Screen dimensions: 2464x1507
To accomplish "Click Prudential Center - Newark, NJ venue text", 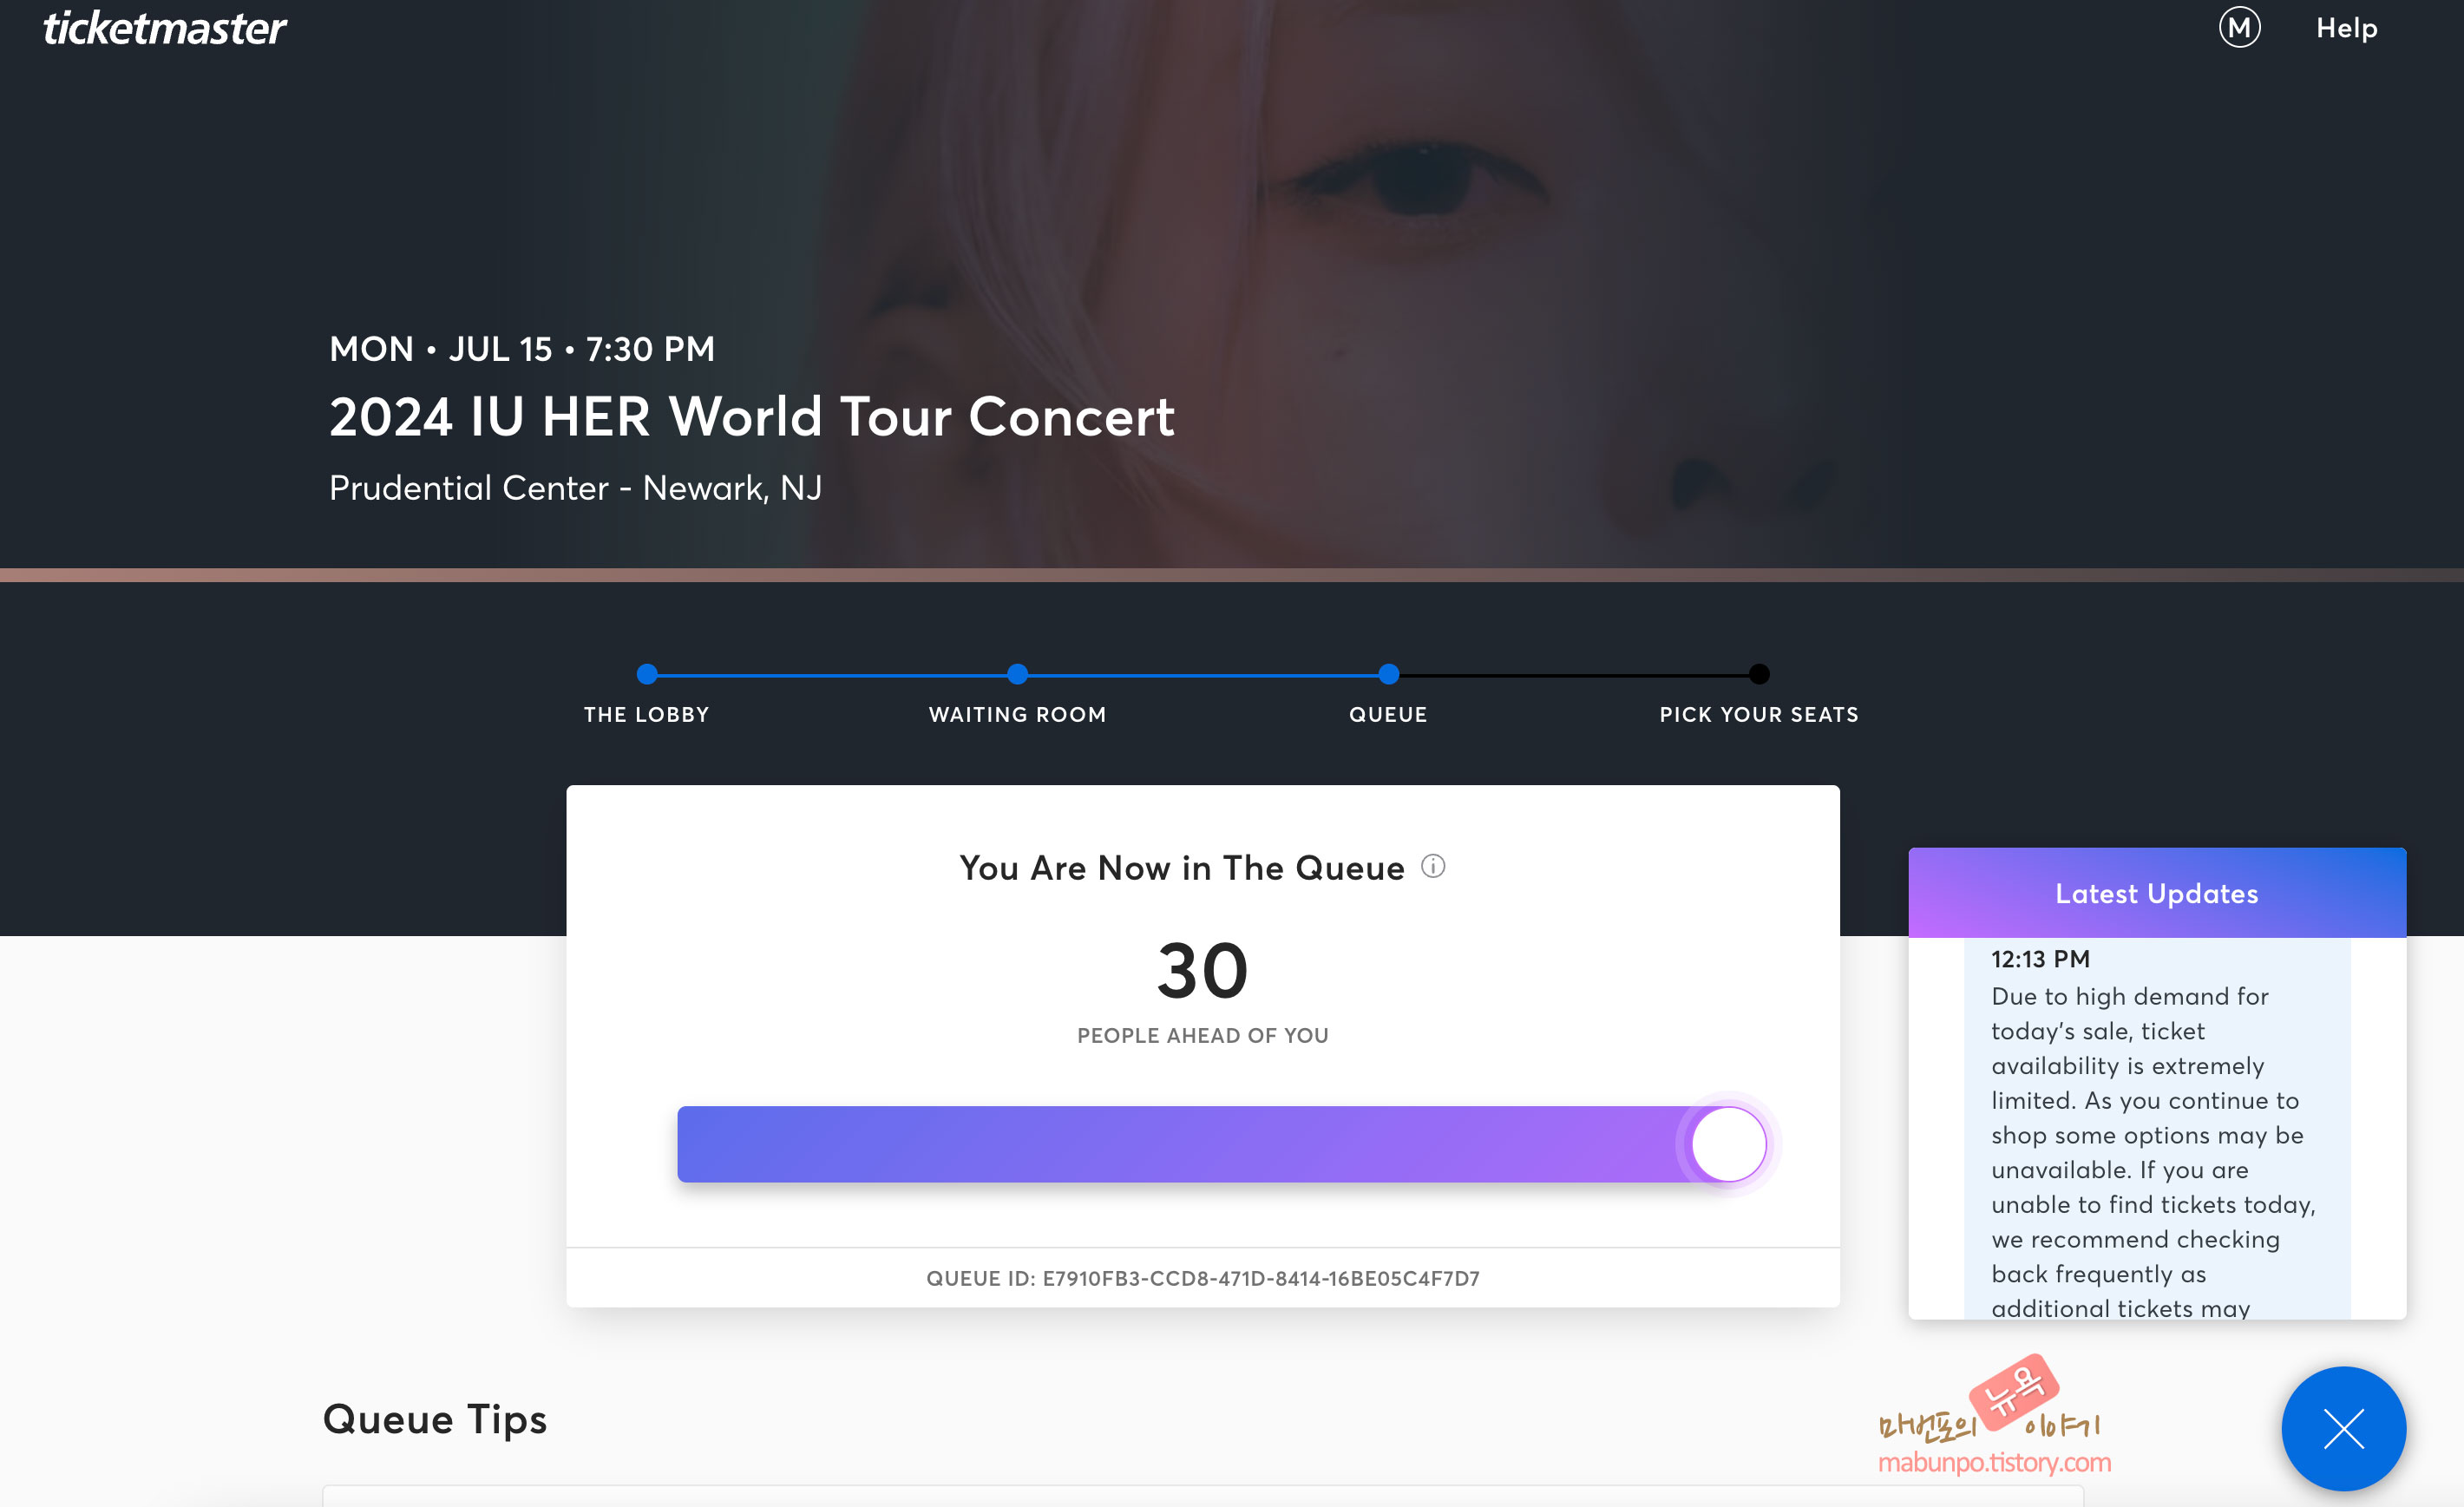I will pyautogui.click(x=576, y=488).
